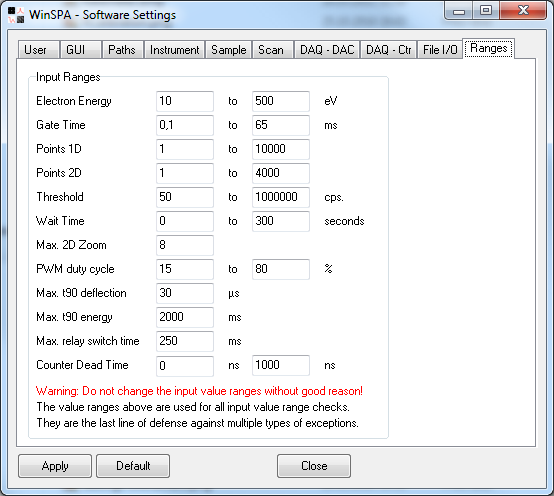Select the Paths tab
The height and width of the screenshot is (496, 554).
click(x=123, y=49)
